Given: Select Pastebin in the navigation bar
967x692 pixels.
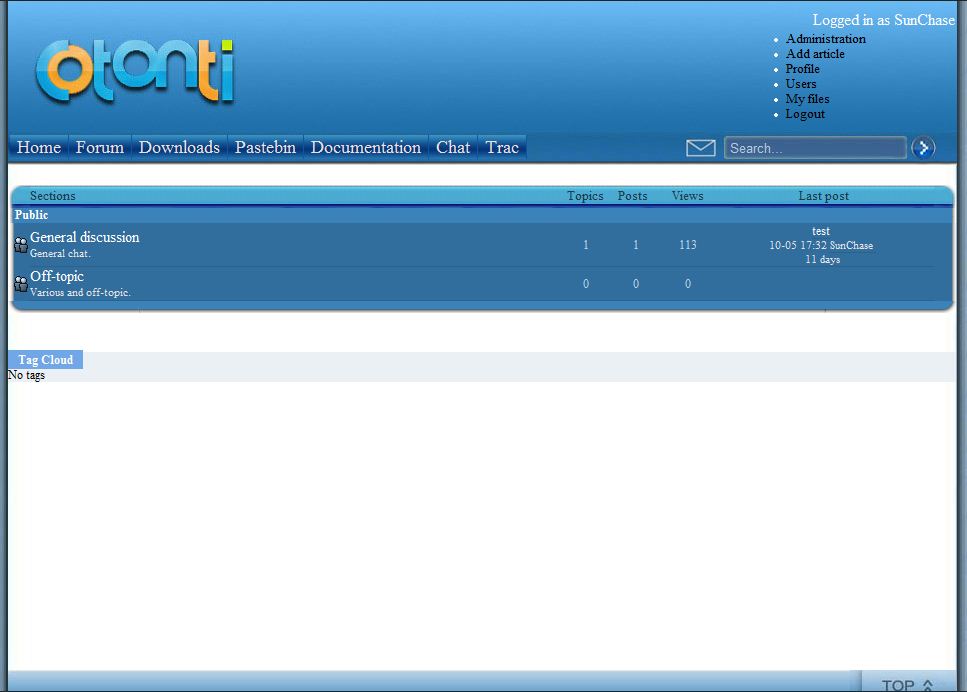Looking at the screenshot, I should coord(265,147).
